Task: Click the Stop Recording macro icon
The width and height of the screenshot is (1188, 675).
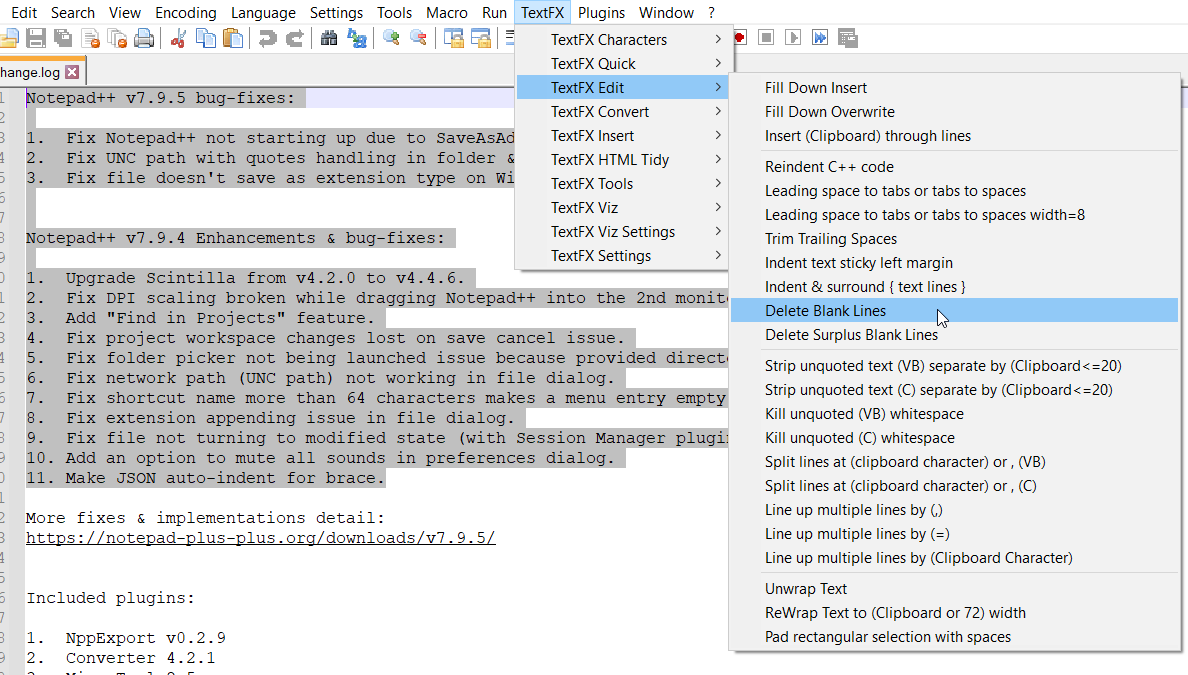Action: coord(766,38)
